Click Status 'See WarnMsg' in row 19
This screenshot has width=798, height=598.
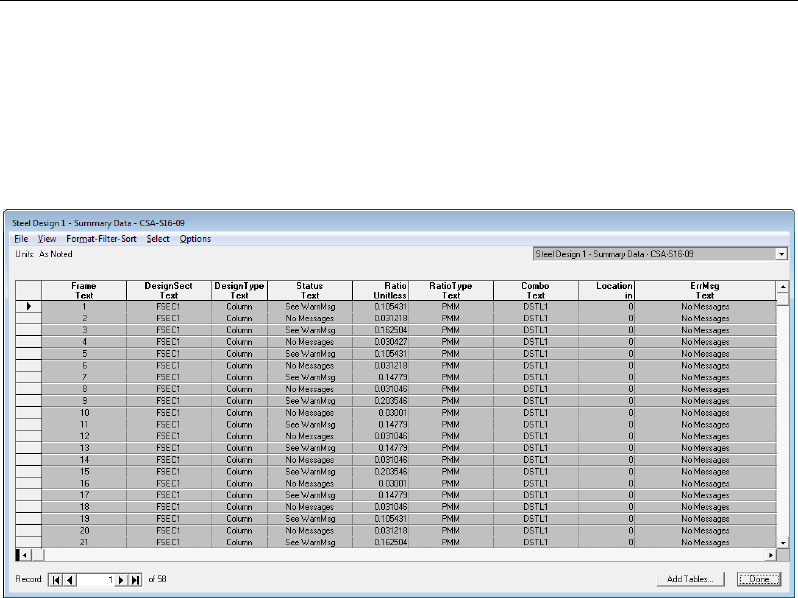point(309,519)
